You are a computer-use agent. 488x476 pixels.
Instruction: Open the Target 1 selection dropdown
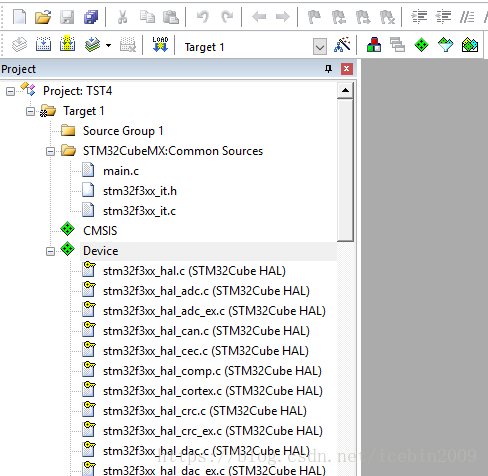tap(320, 46)
